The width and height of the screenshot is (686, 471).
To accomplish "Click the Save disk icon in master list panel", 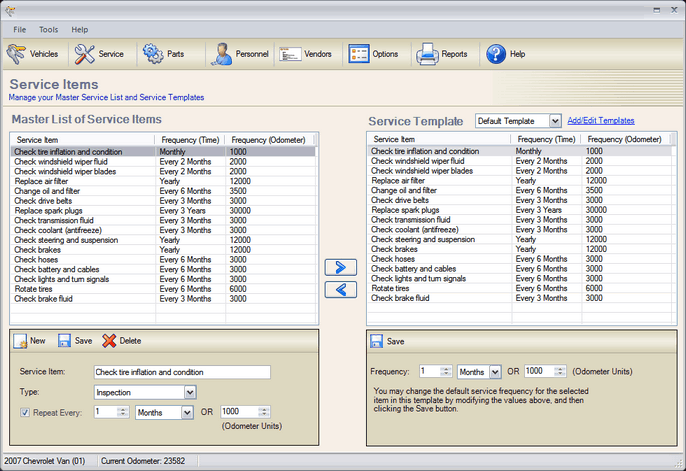I will 64,341.
